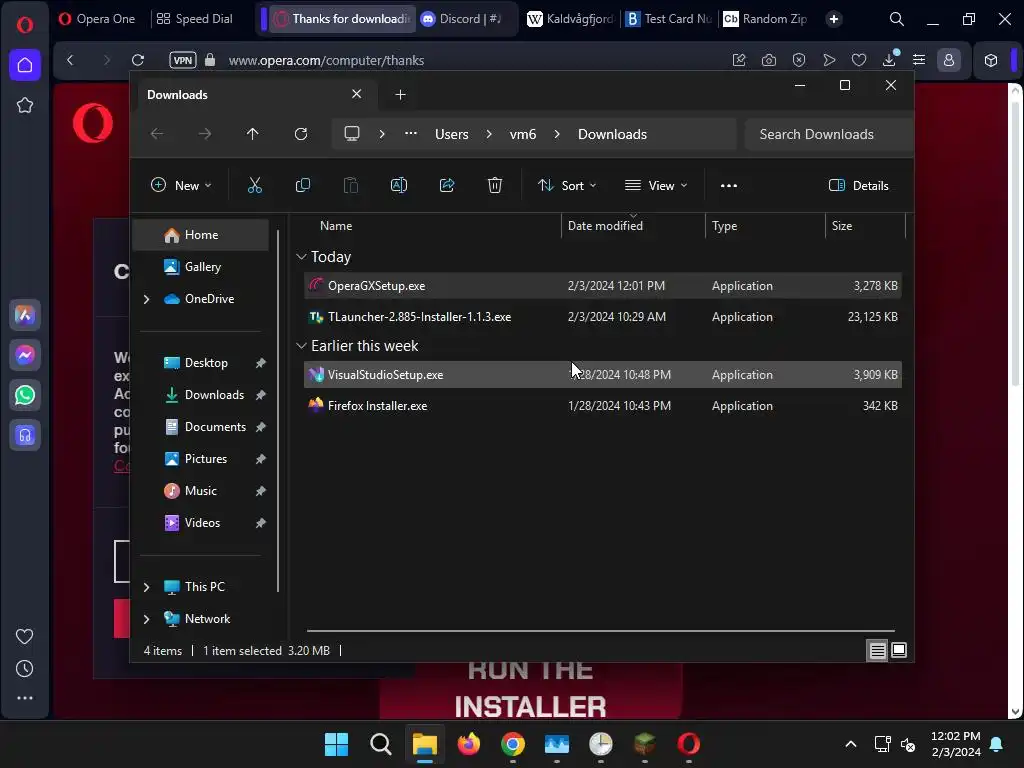1024x768 pixels.
Task: Click the Delete trash can icon
Action: [494, 185]
